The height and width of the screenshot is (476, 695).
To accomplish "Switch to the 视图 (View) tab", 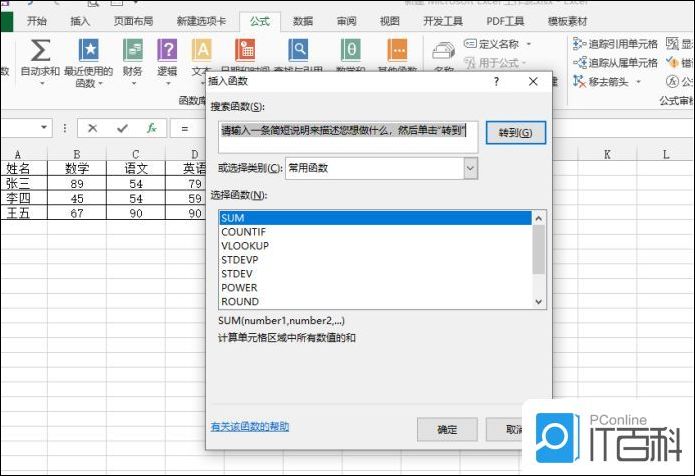I will coord(390,21).
